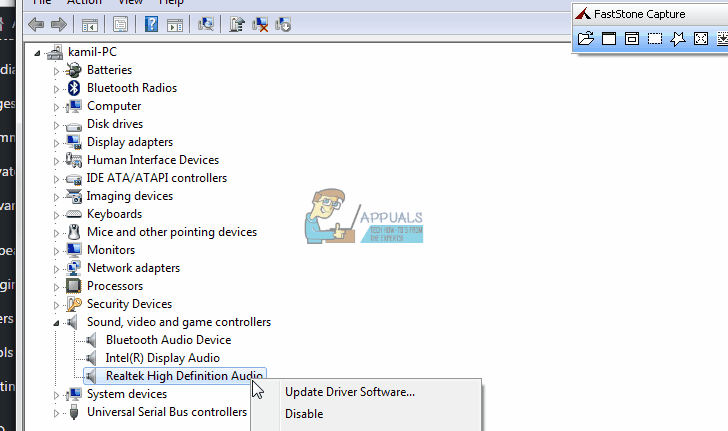Click the Bluetooth Radios icon

(x=74, y=88)
